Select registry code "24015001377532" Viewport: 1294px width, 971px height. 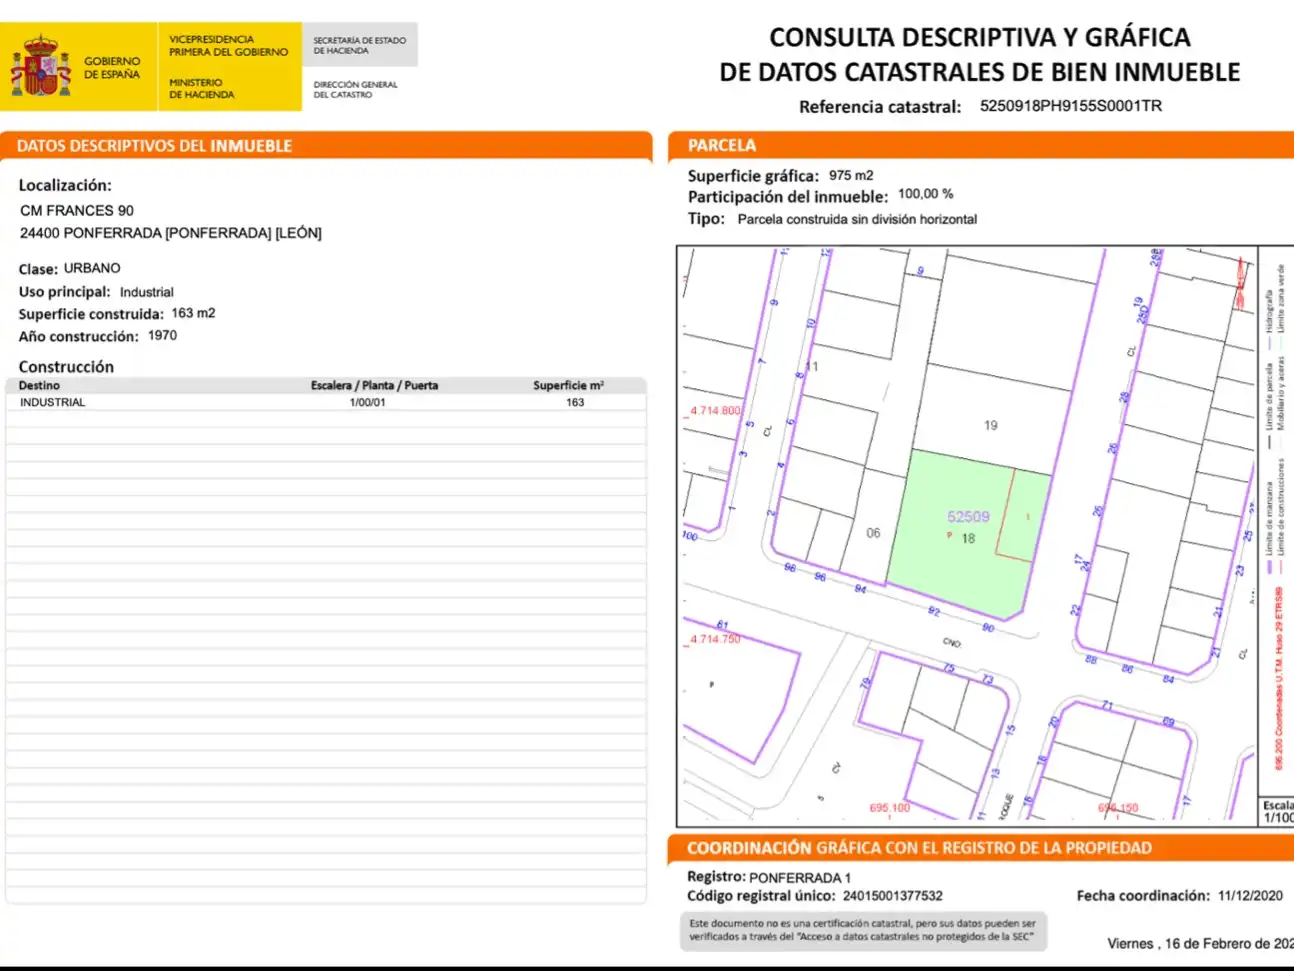pos(893,896)
